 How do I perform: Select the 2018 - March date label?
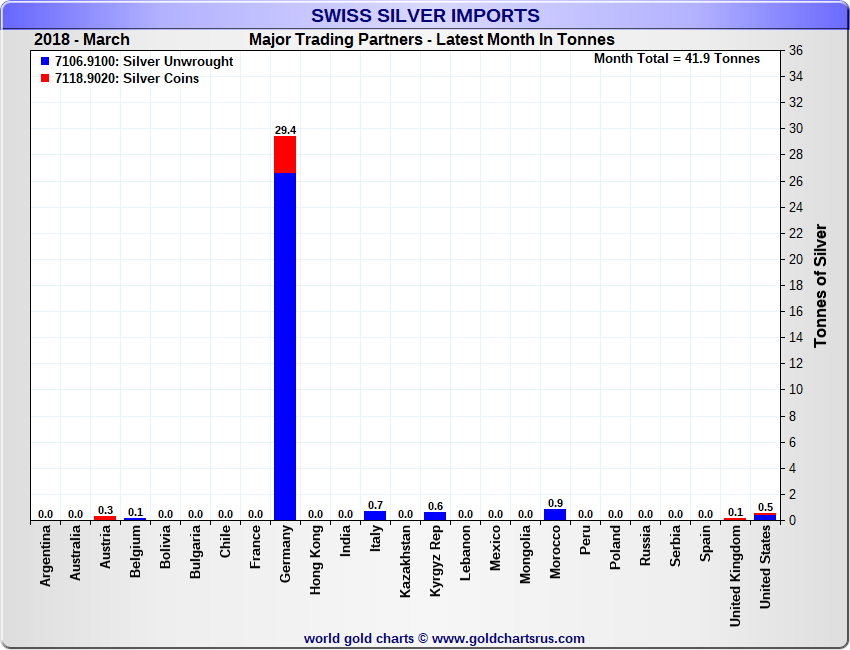81,40
